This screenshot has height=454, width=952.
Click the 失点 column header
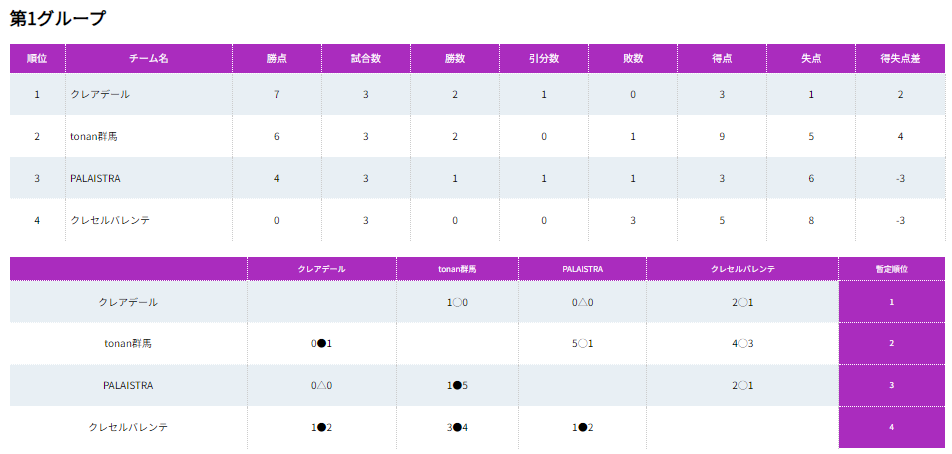click(x=811, y=59)
